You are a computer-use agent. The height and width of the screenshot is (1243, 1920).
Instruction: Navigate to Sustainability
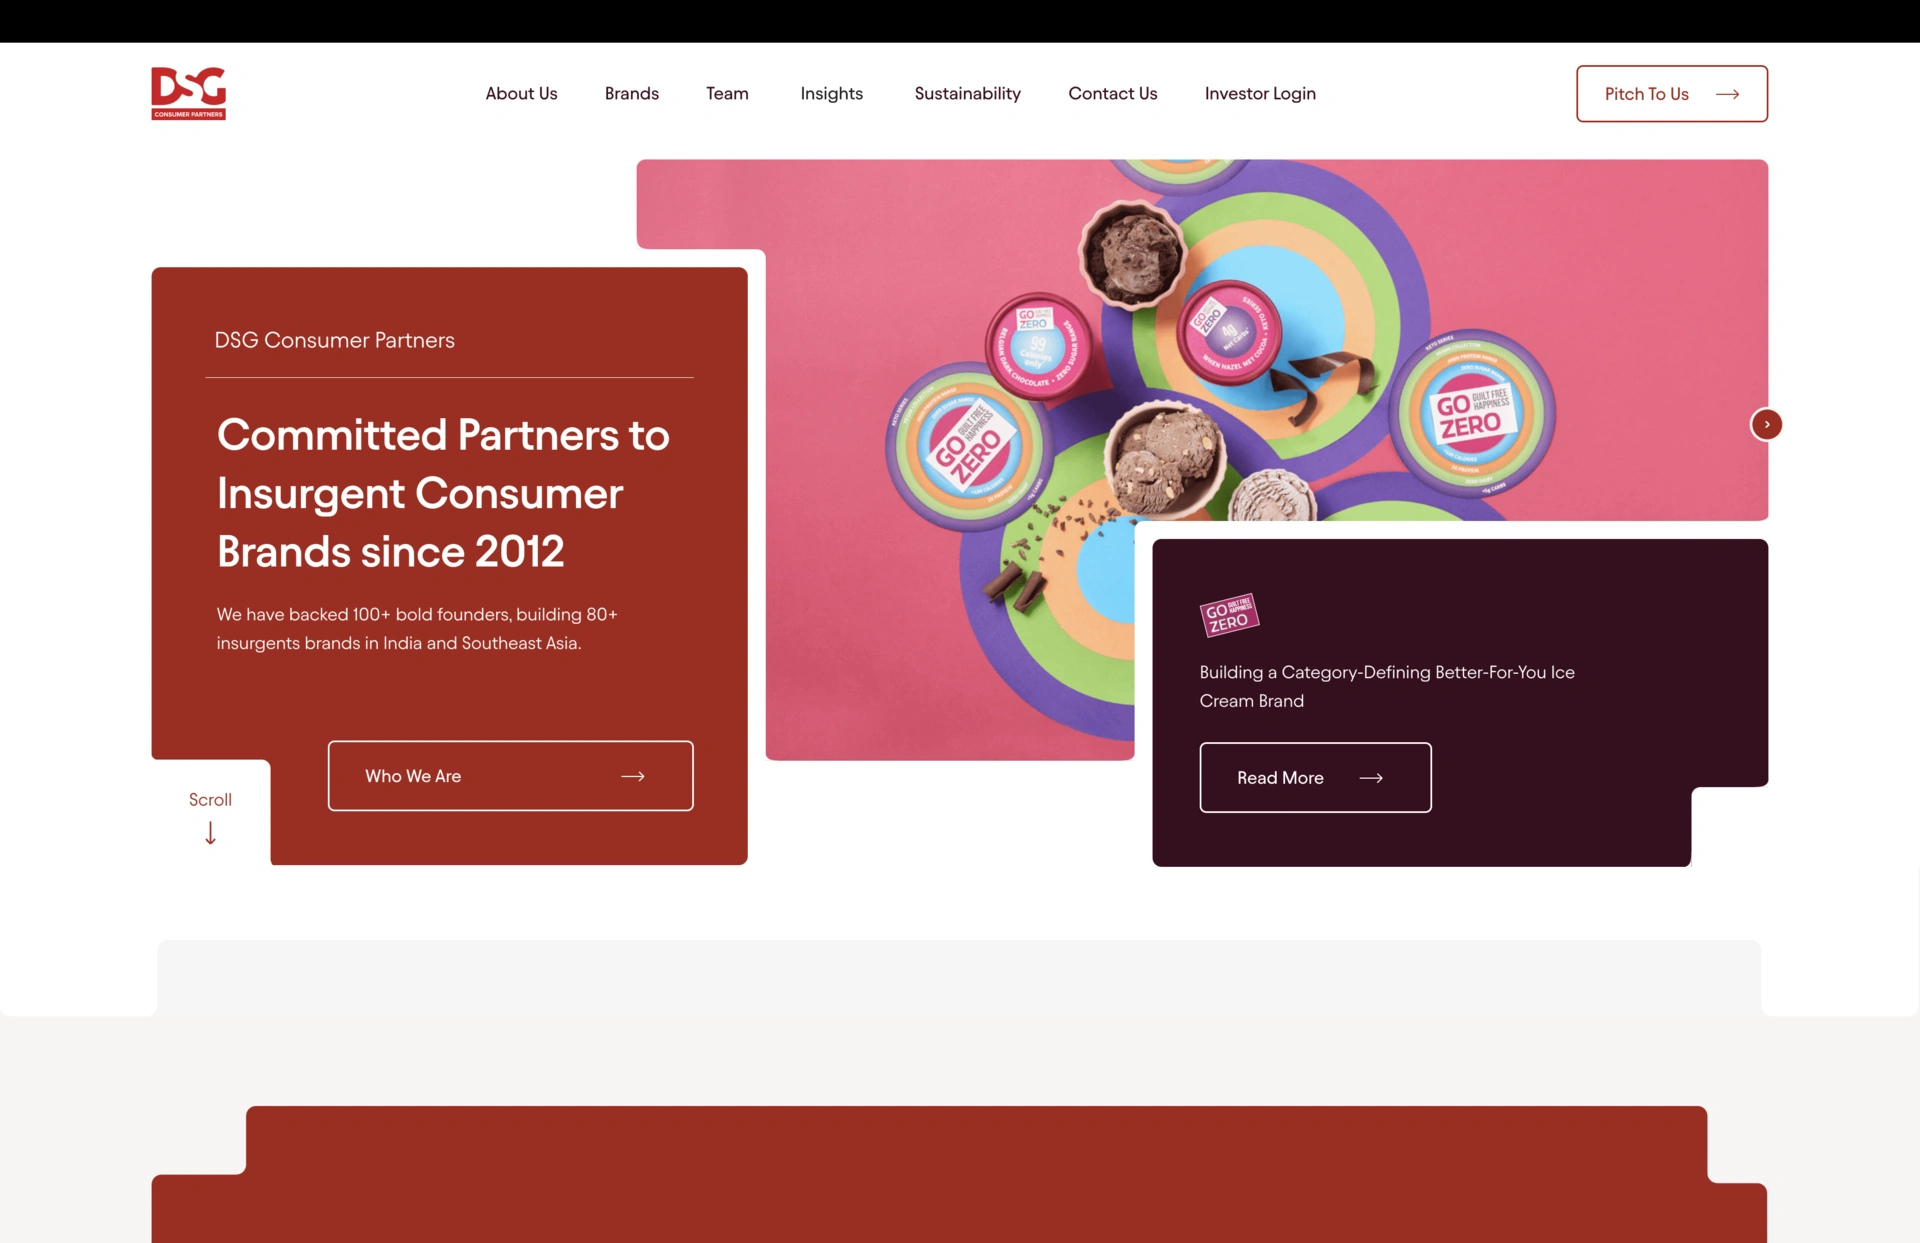[x=967, y=93]
